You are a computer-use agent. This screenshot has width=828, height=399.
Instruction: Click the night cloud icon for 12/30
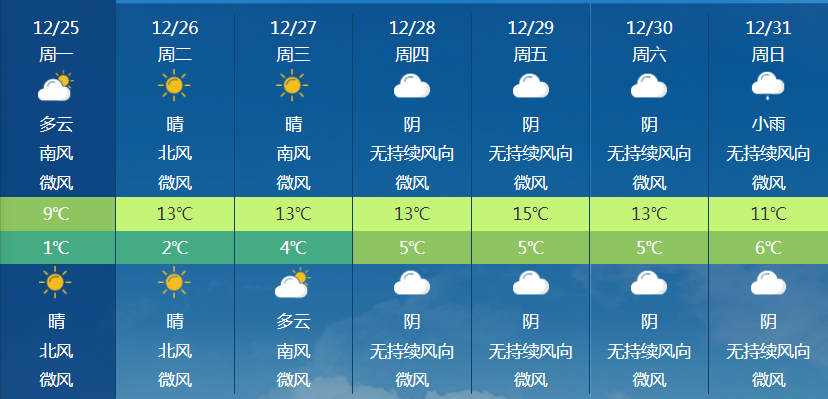(649, 282)
